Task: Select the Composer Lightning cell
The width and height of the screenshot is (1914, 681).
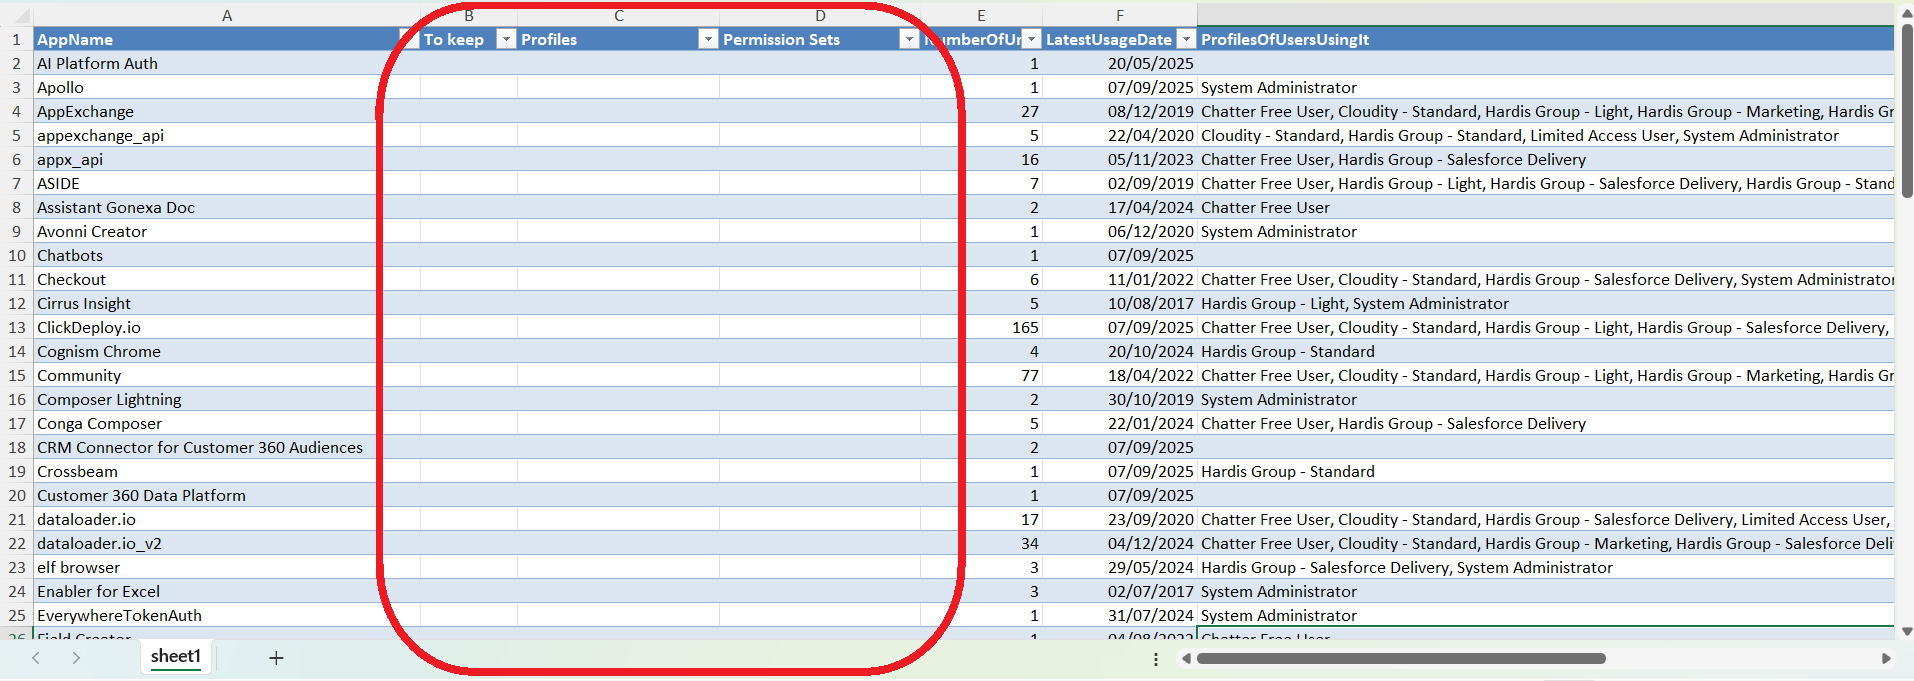Action: click(x=227, y=399)
